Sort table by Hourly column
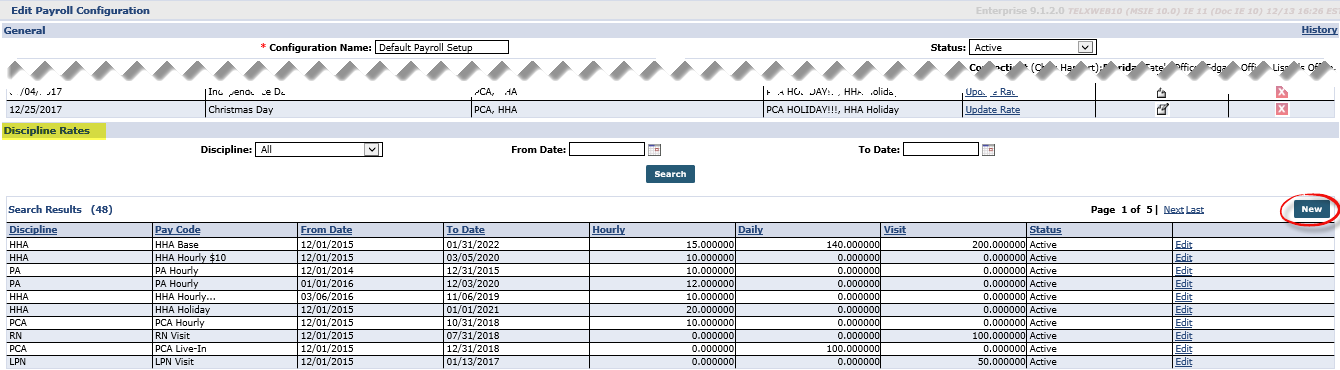Screen dimensions: 1340x370 [x=609, y=230]
